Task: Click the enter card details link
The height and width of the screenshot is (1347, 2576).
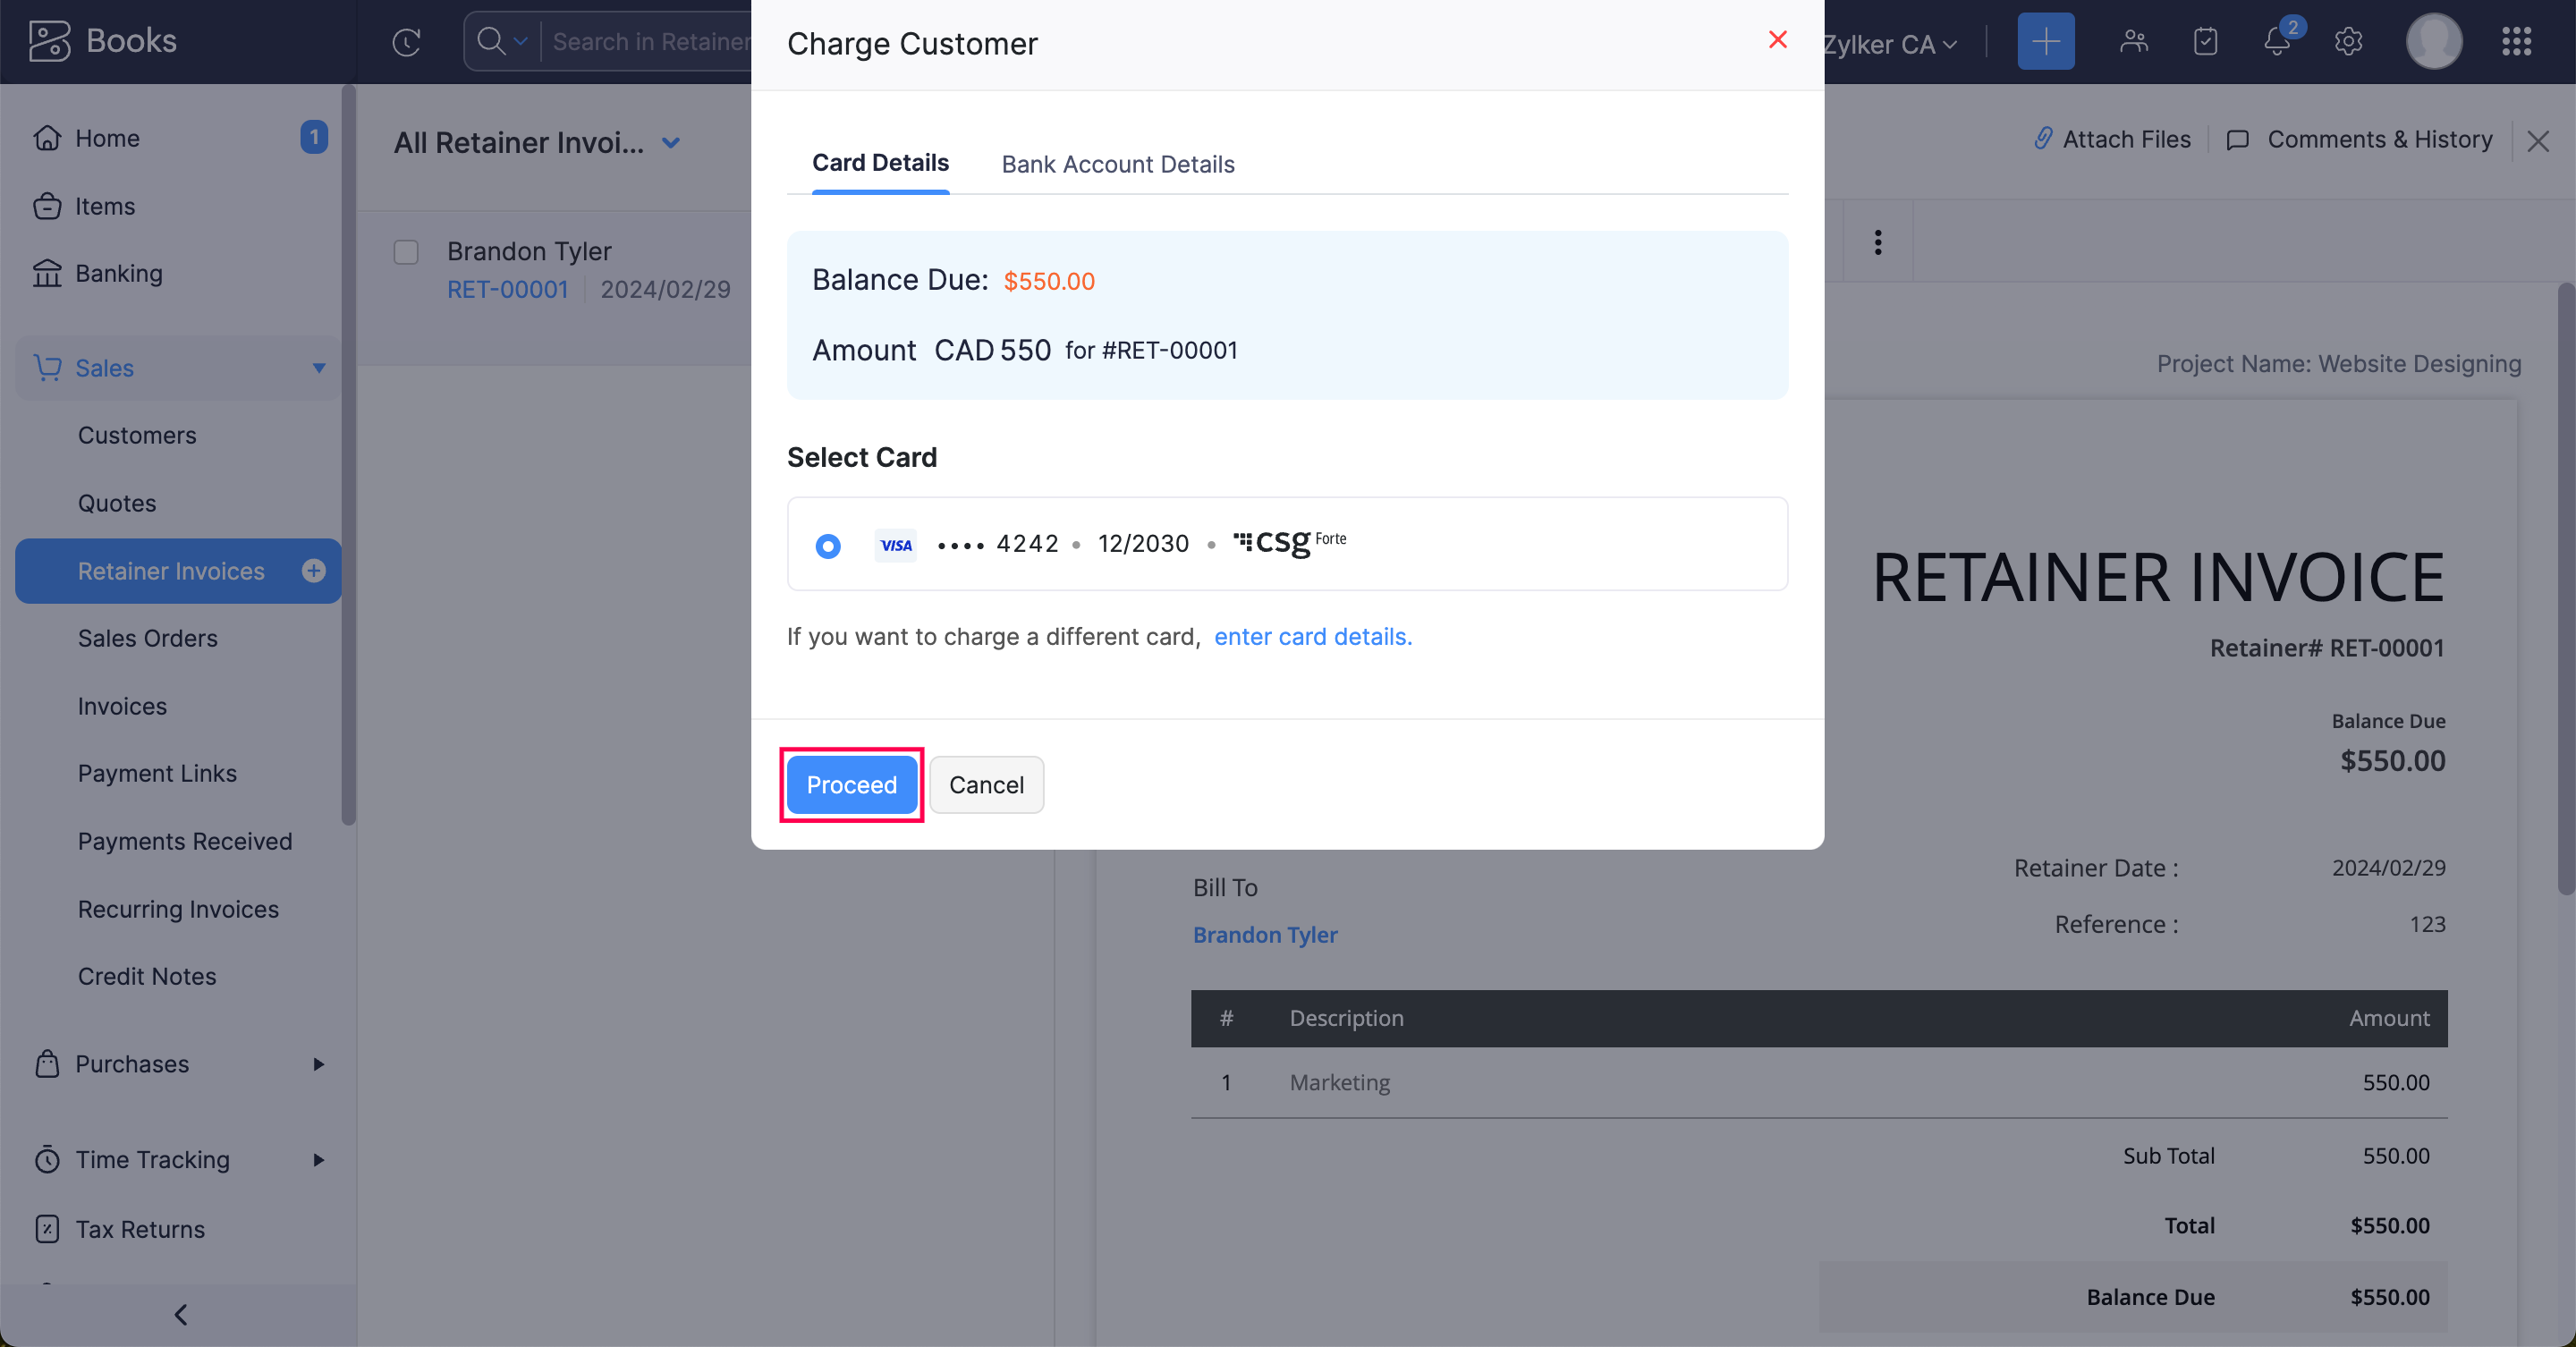Action: click(1312, 637)
